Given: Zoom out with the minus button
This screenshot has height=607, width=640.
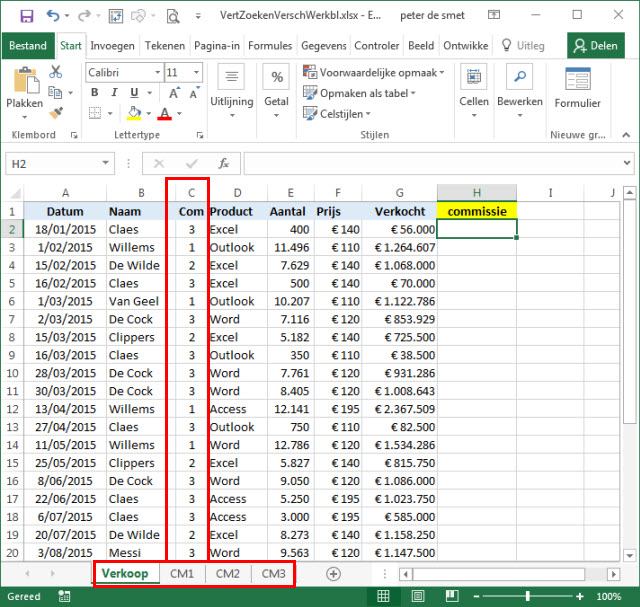Looking at the screenshot, I should click(476, 596).
